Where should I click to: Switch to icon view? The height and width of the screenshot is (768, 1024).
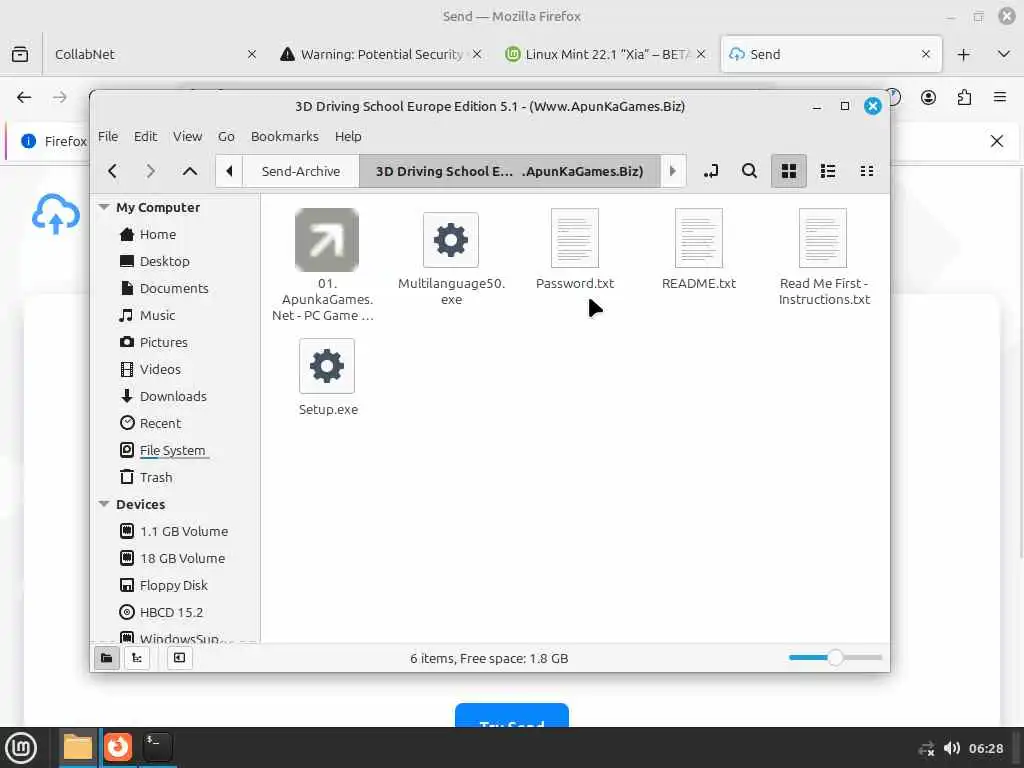click(x=789, y=171)
